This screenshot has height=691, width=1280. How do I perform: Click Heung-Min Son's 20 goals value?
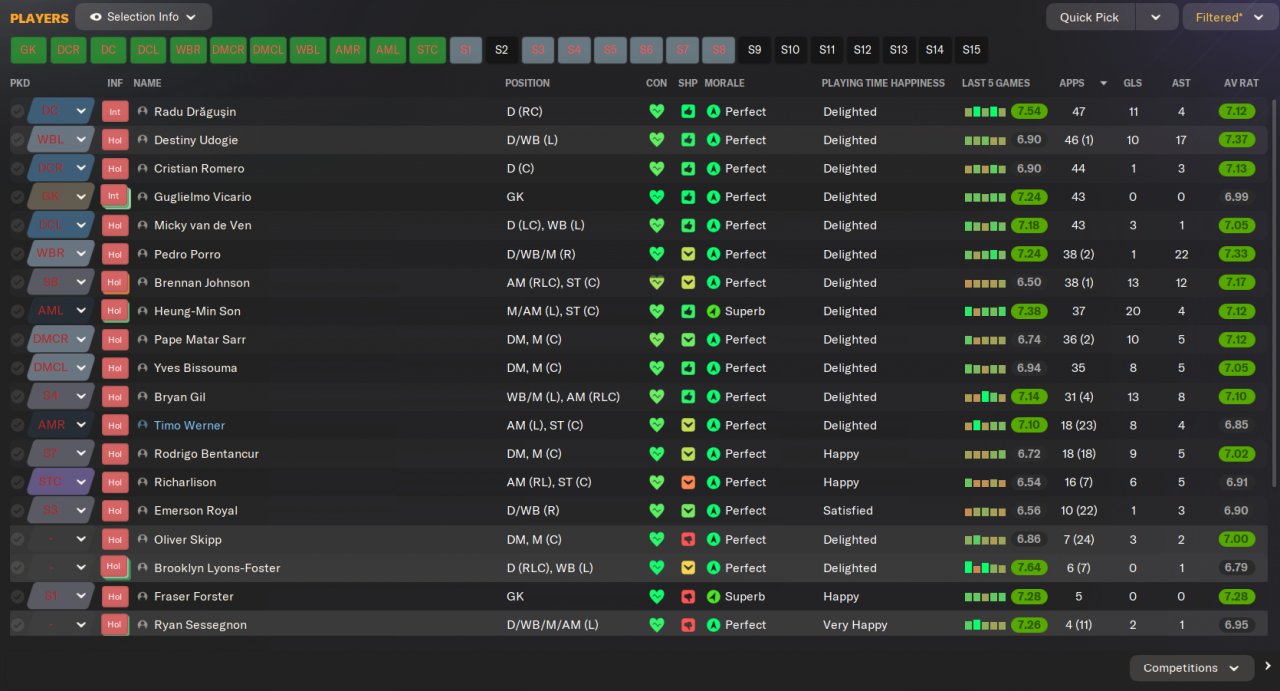point(1133,311)
